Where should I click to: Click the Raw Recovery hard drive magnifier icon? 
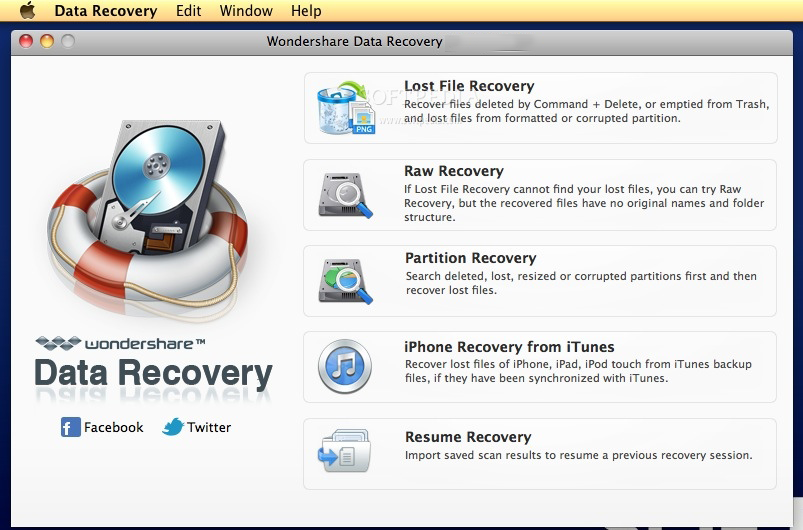[346, 195]
